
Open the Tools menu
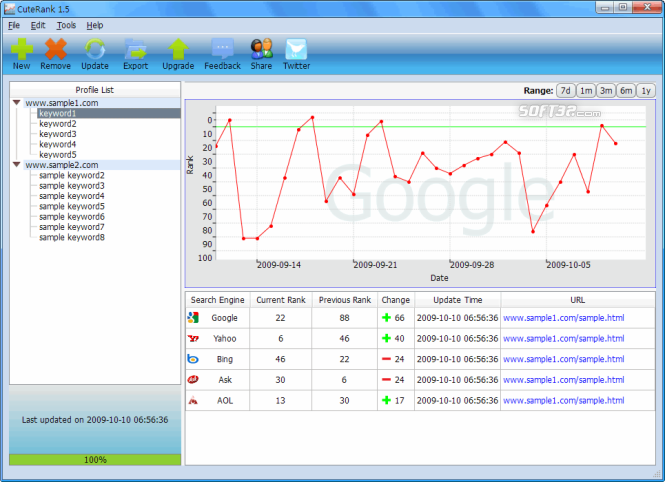66,25
